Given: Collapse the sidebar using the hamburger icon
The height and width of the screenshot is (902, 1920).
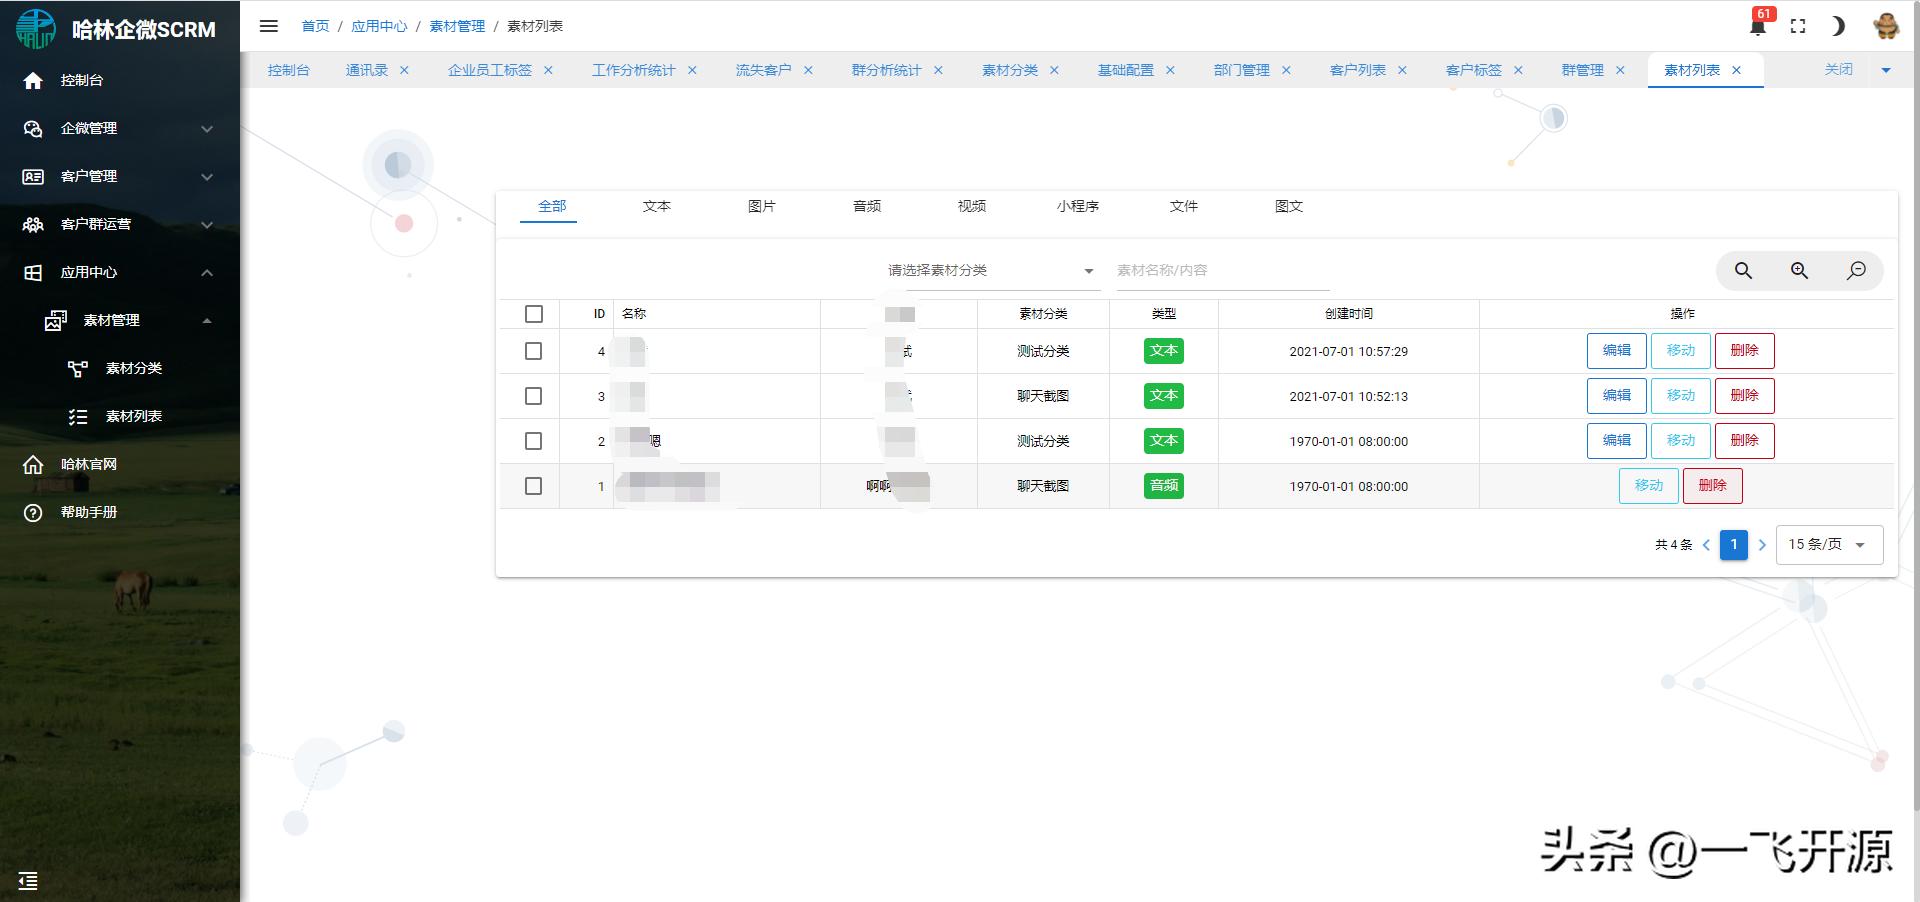Looking at the screenshot, I should point(268,27).
